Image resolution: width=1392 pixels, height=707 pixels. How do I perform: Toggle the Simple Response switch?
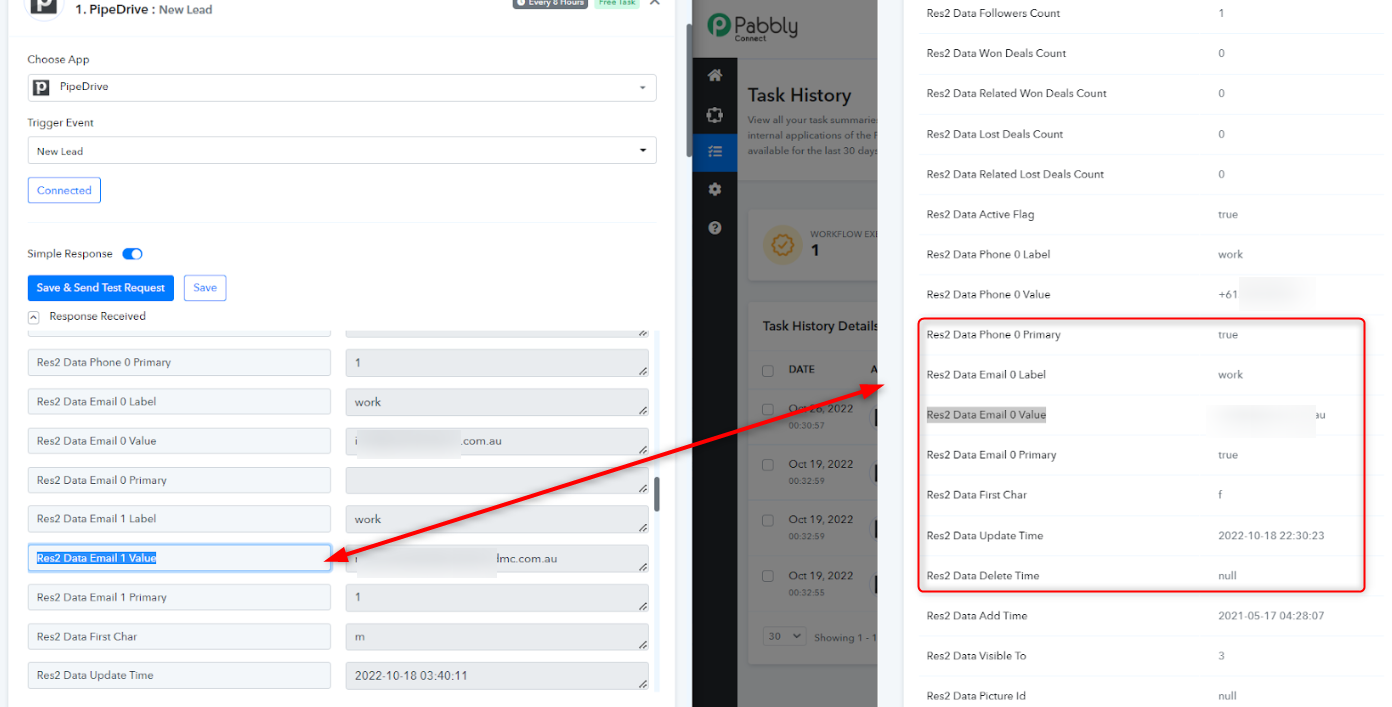point(132,254)
